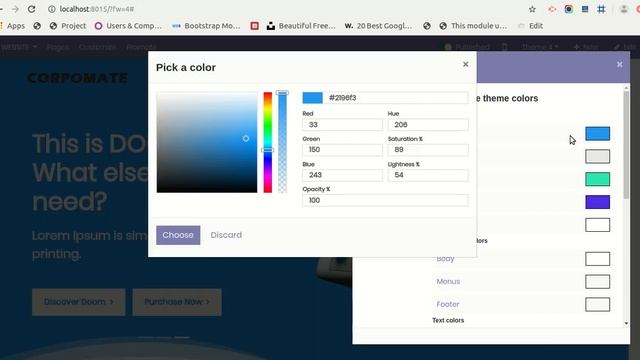Open the This module u... bookmark
The height and width of the screenshot is (360, 640).
point(473,26)
